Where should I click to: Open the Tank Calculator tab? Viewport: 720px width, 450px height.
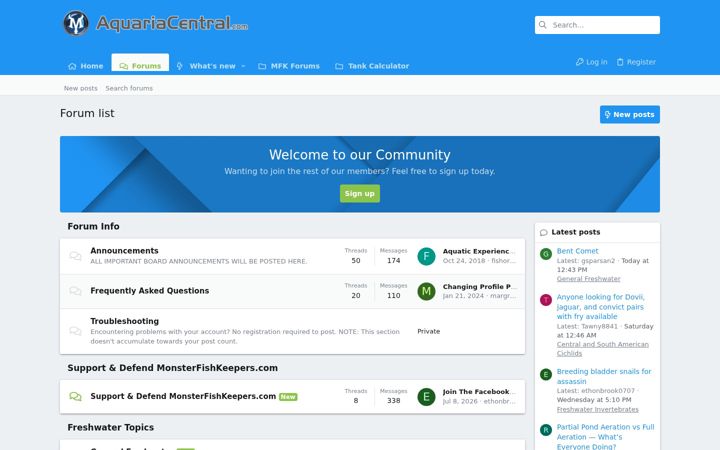pyautogui.click(x=372, y=66)
